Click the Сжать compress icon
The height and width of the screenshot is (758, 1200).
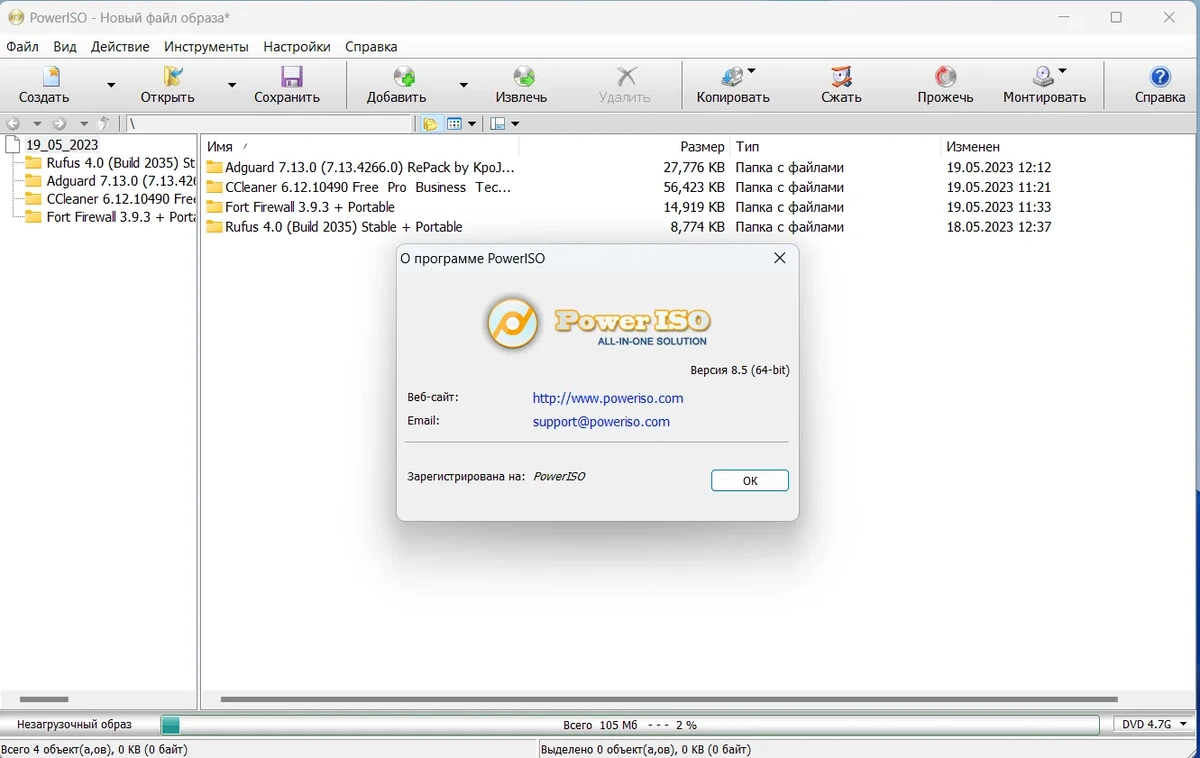(842, 77)
